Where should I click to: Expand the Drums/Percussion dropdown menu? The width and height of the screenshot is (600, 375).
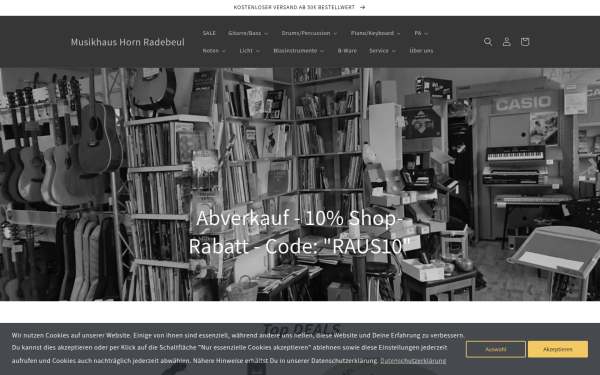pyautogui.click(x=309, y=33)
